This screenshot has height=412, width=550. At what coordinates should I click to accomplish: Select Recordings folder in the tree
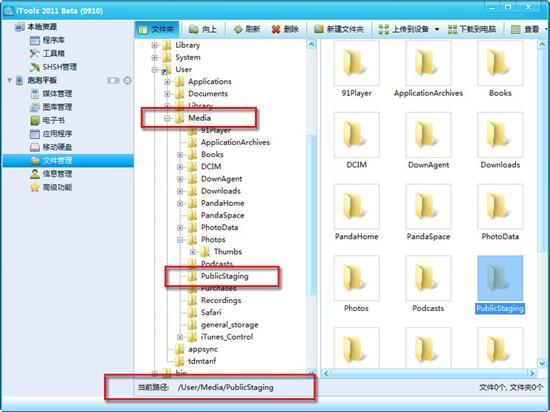point(221,300)
